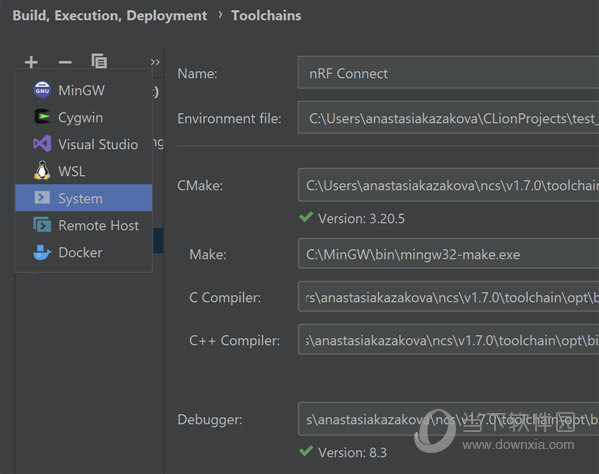Click the Cygwin icon in the popup
Screen dimensions: 599x474
coord(42,117)
